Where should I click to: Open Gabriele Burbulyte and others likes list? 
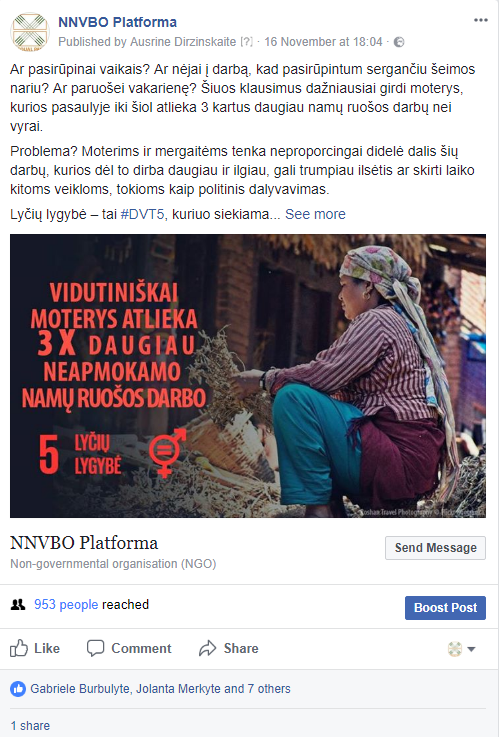click(160, 689)
